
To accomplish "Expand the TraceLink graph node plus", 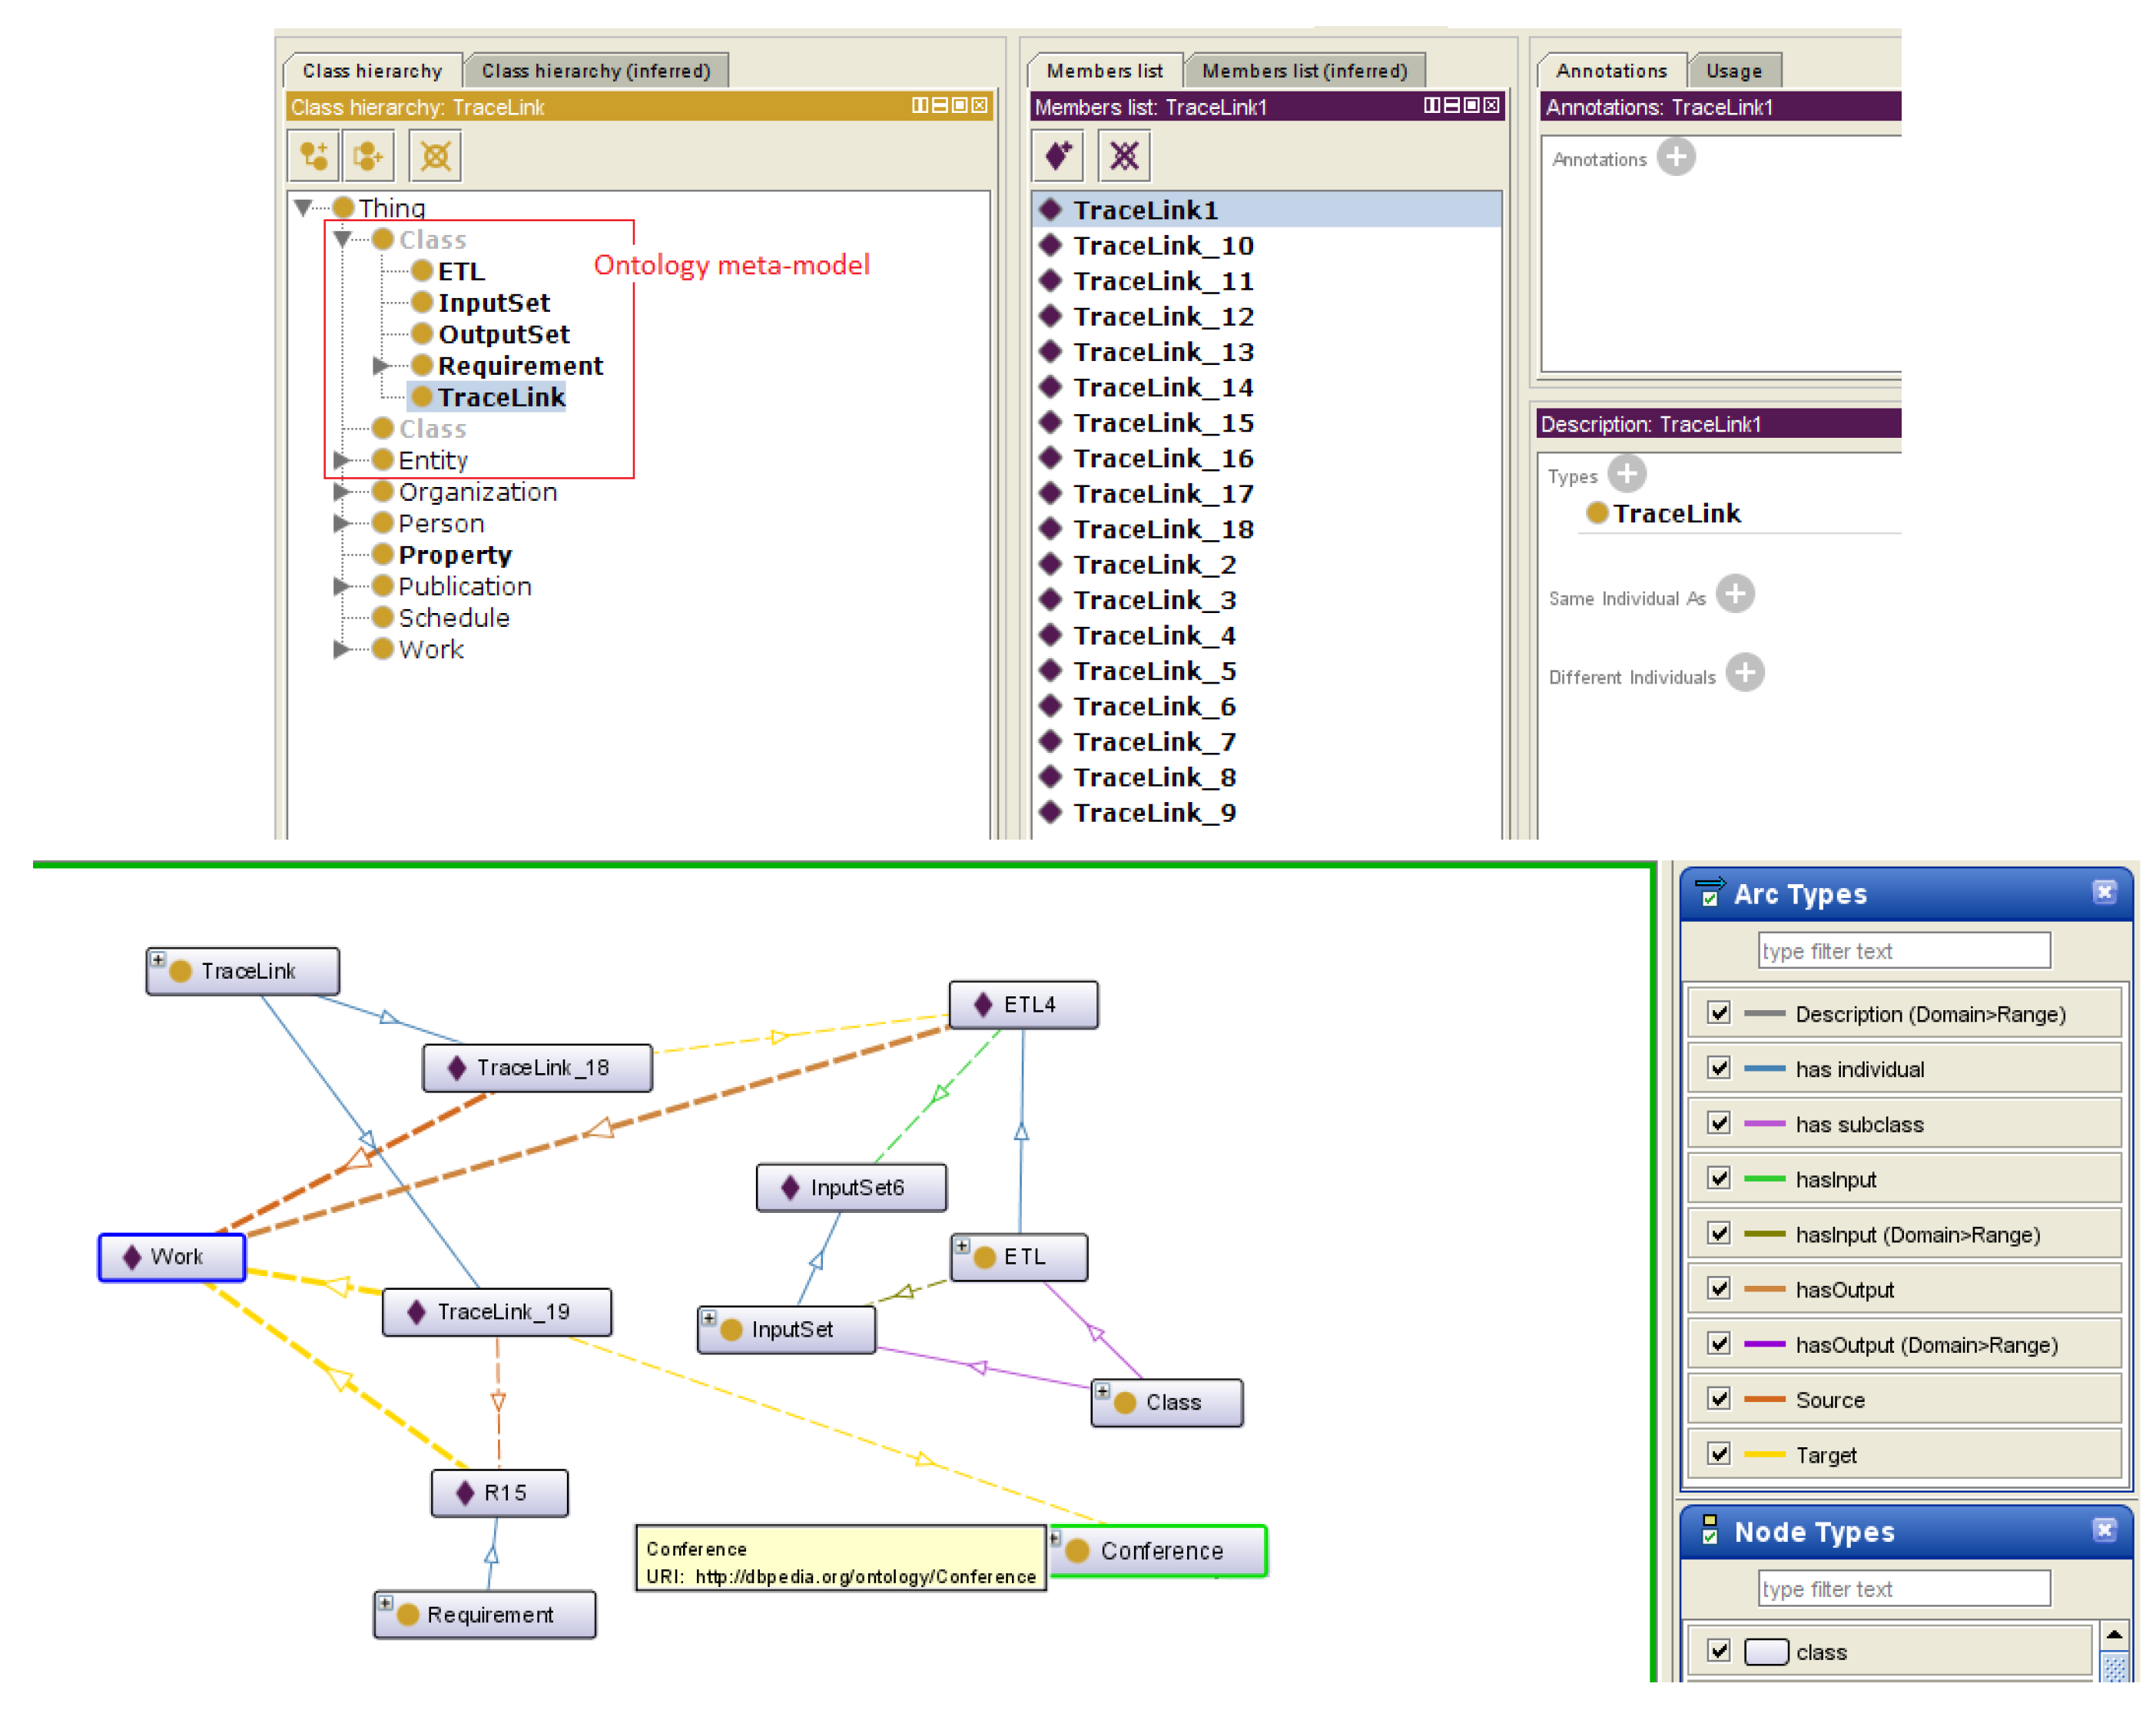I will pos(158,960).
